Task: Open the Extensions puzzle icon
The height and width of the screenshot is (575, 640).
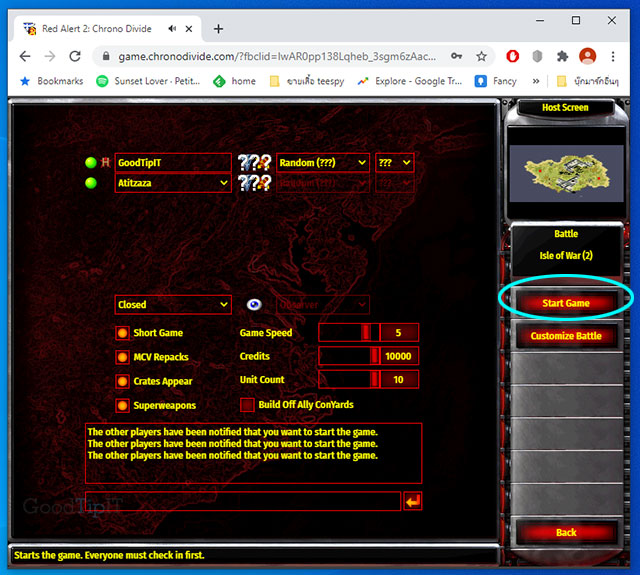Action: [x=562, y=56]
